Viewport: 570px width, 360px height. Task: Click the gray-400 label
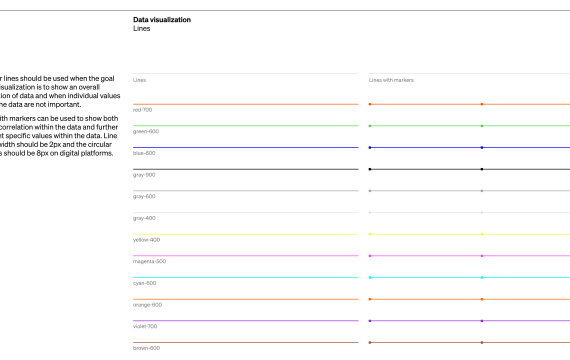(x=144, y=218)
